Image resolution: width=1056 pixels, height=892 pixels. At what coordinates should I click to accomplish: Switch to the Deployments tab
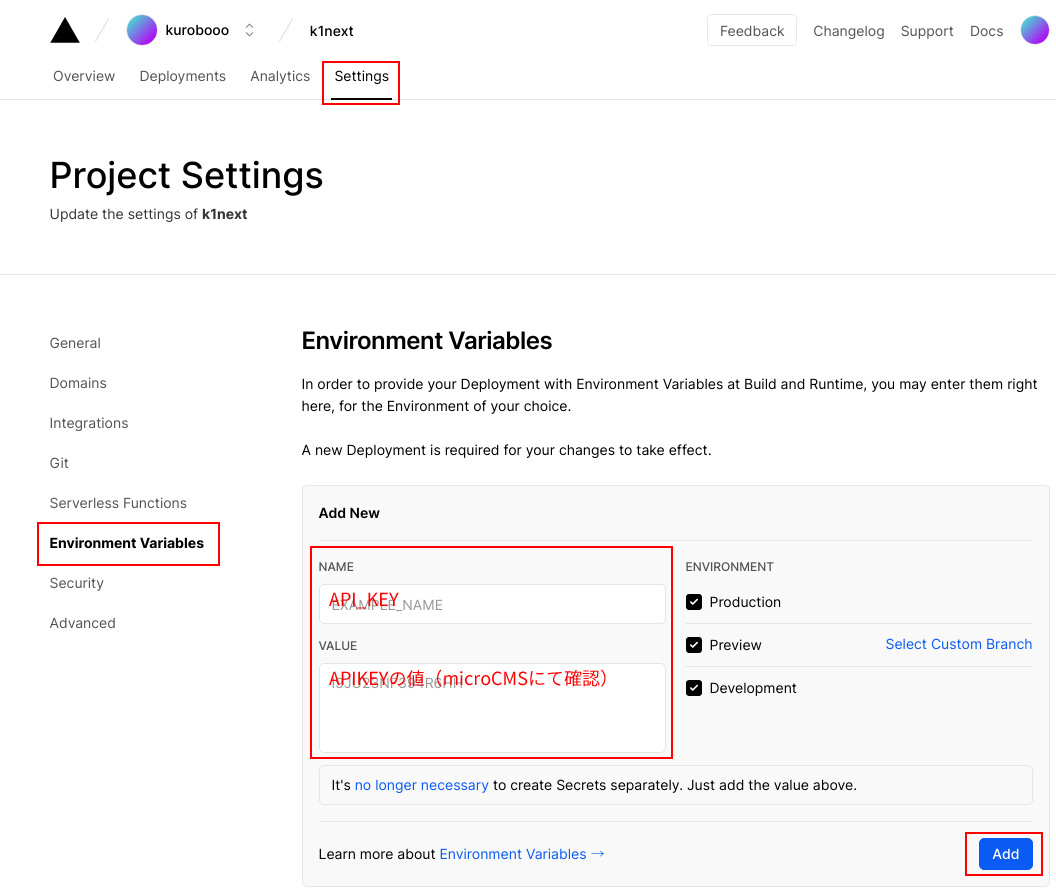click(x=183, y=76)
